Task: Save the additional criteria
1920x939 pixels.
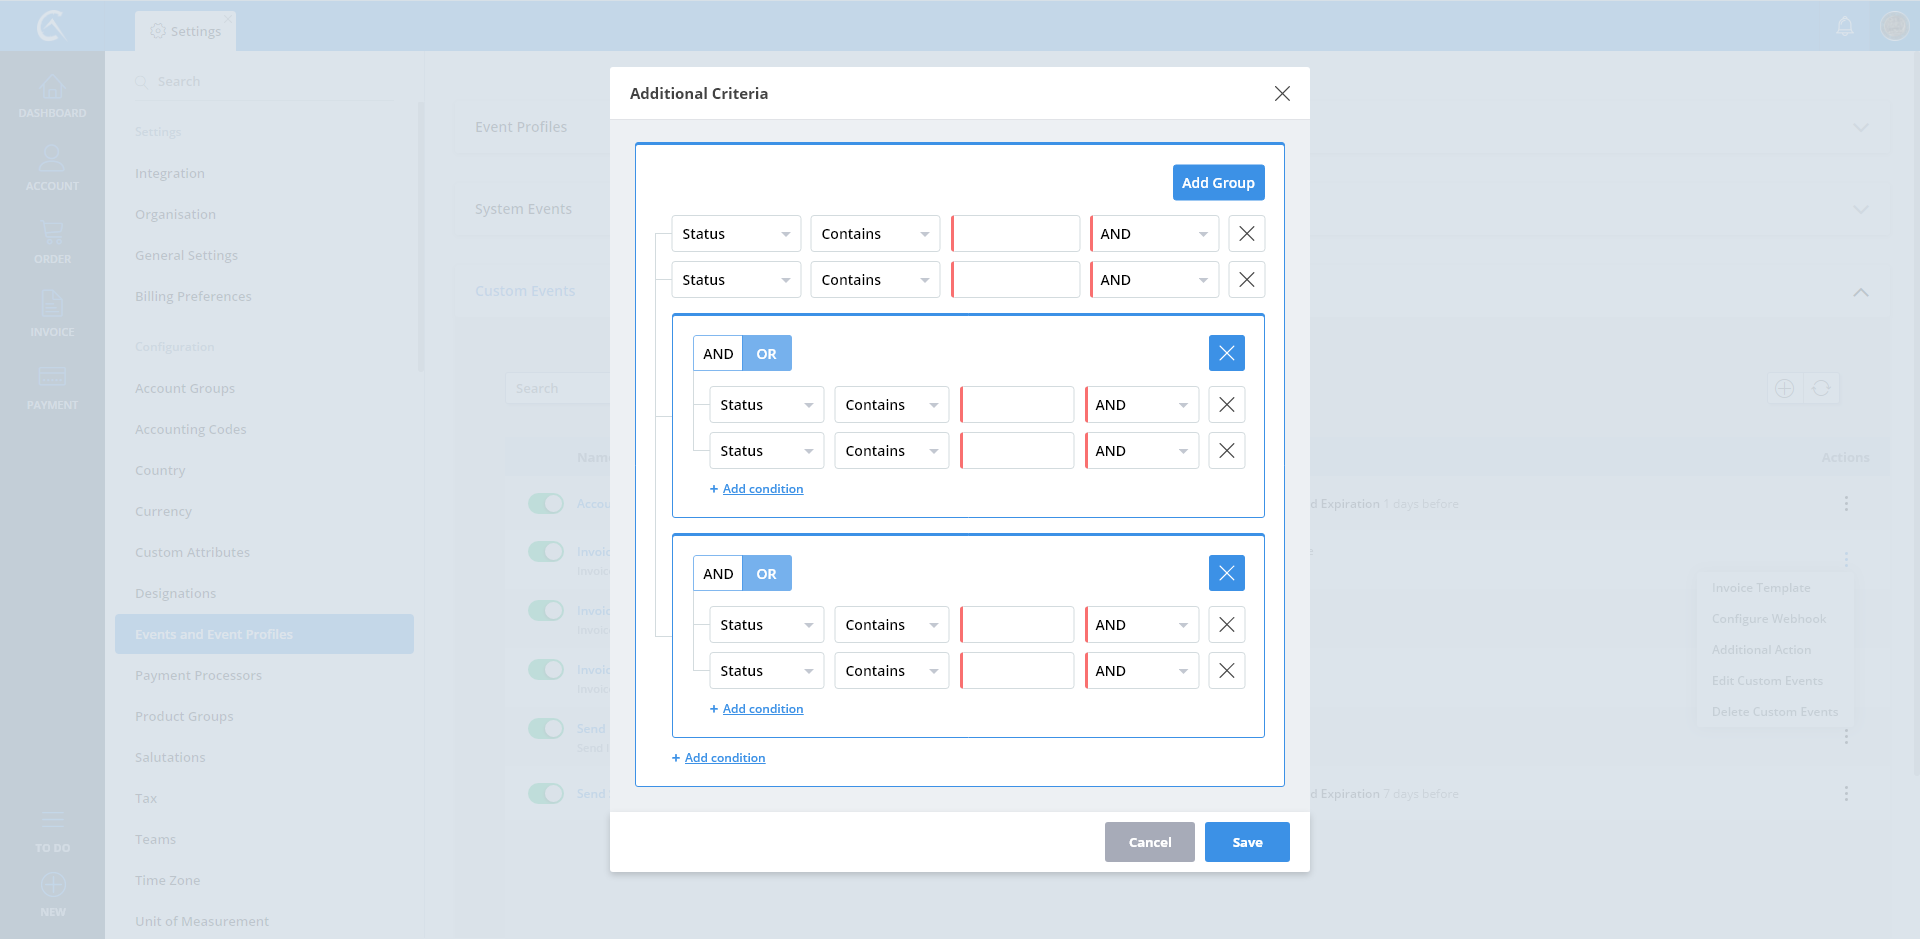Action: pyautogui.click(x=1246, y=842)
